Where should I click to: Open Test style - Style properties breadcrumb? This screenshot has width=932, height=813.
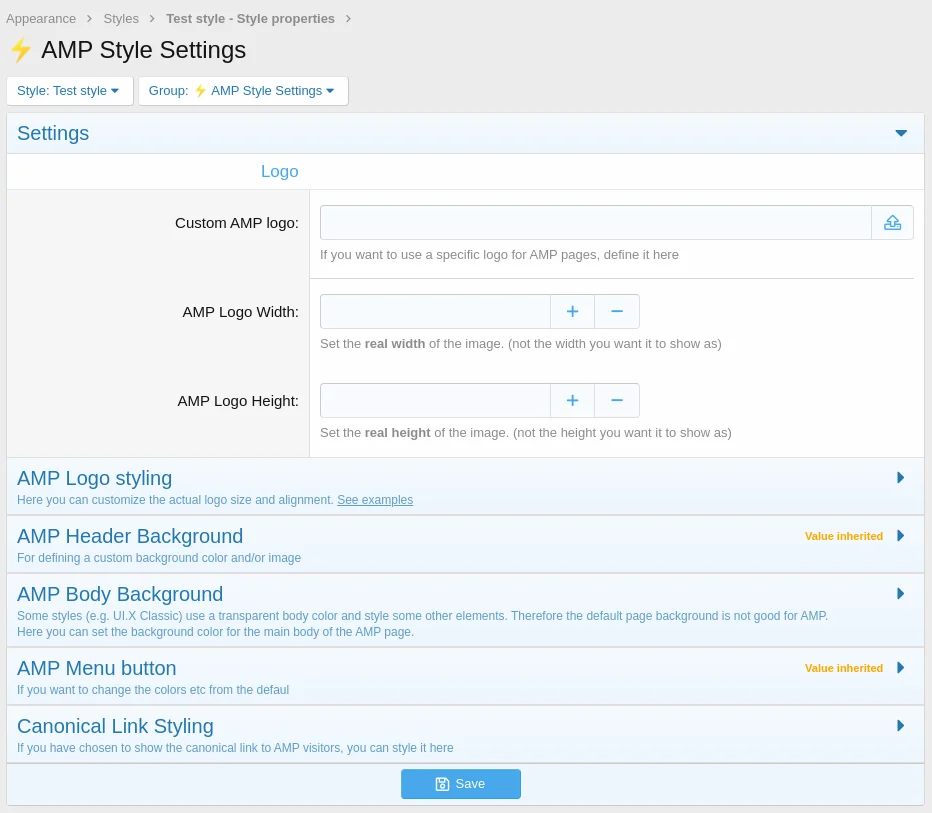[250, 19]
